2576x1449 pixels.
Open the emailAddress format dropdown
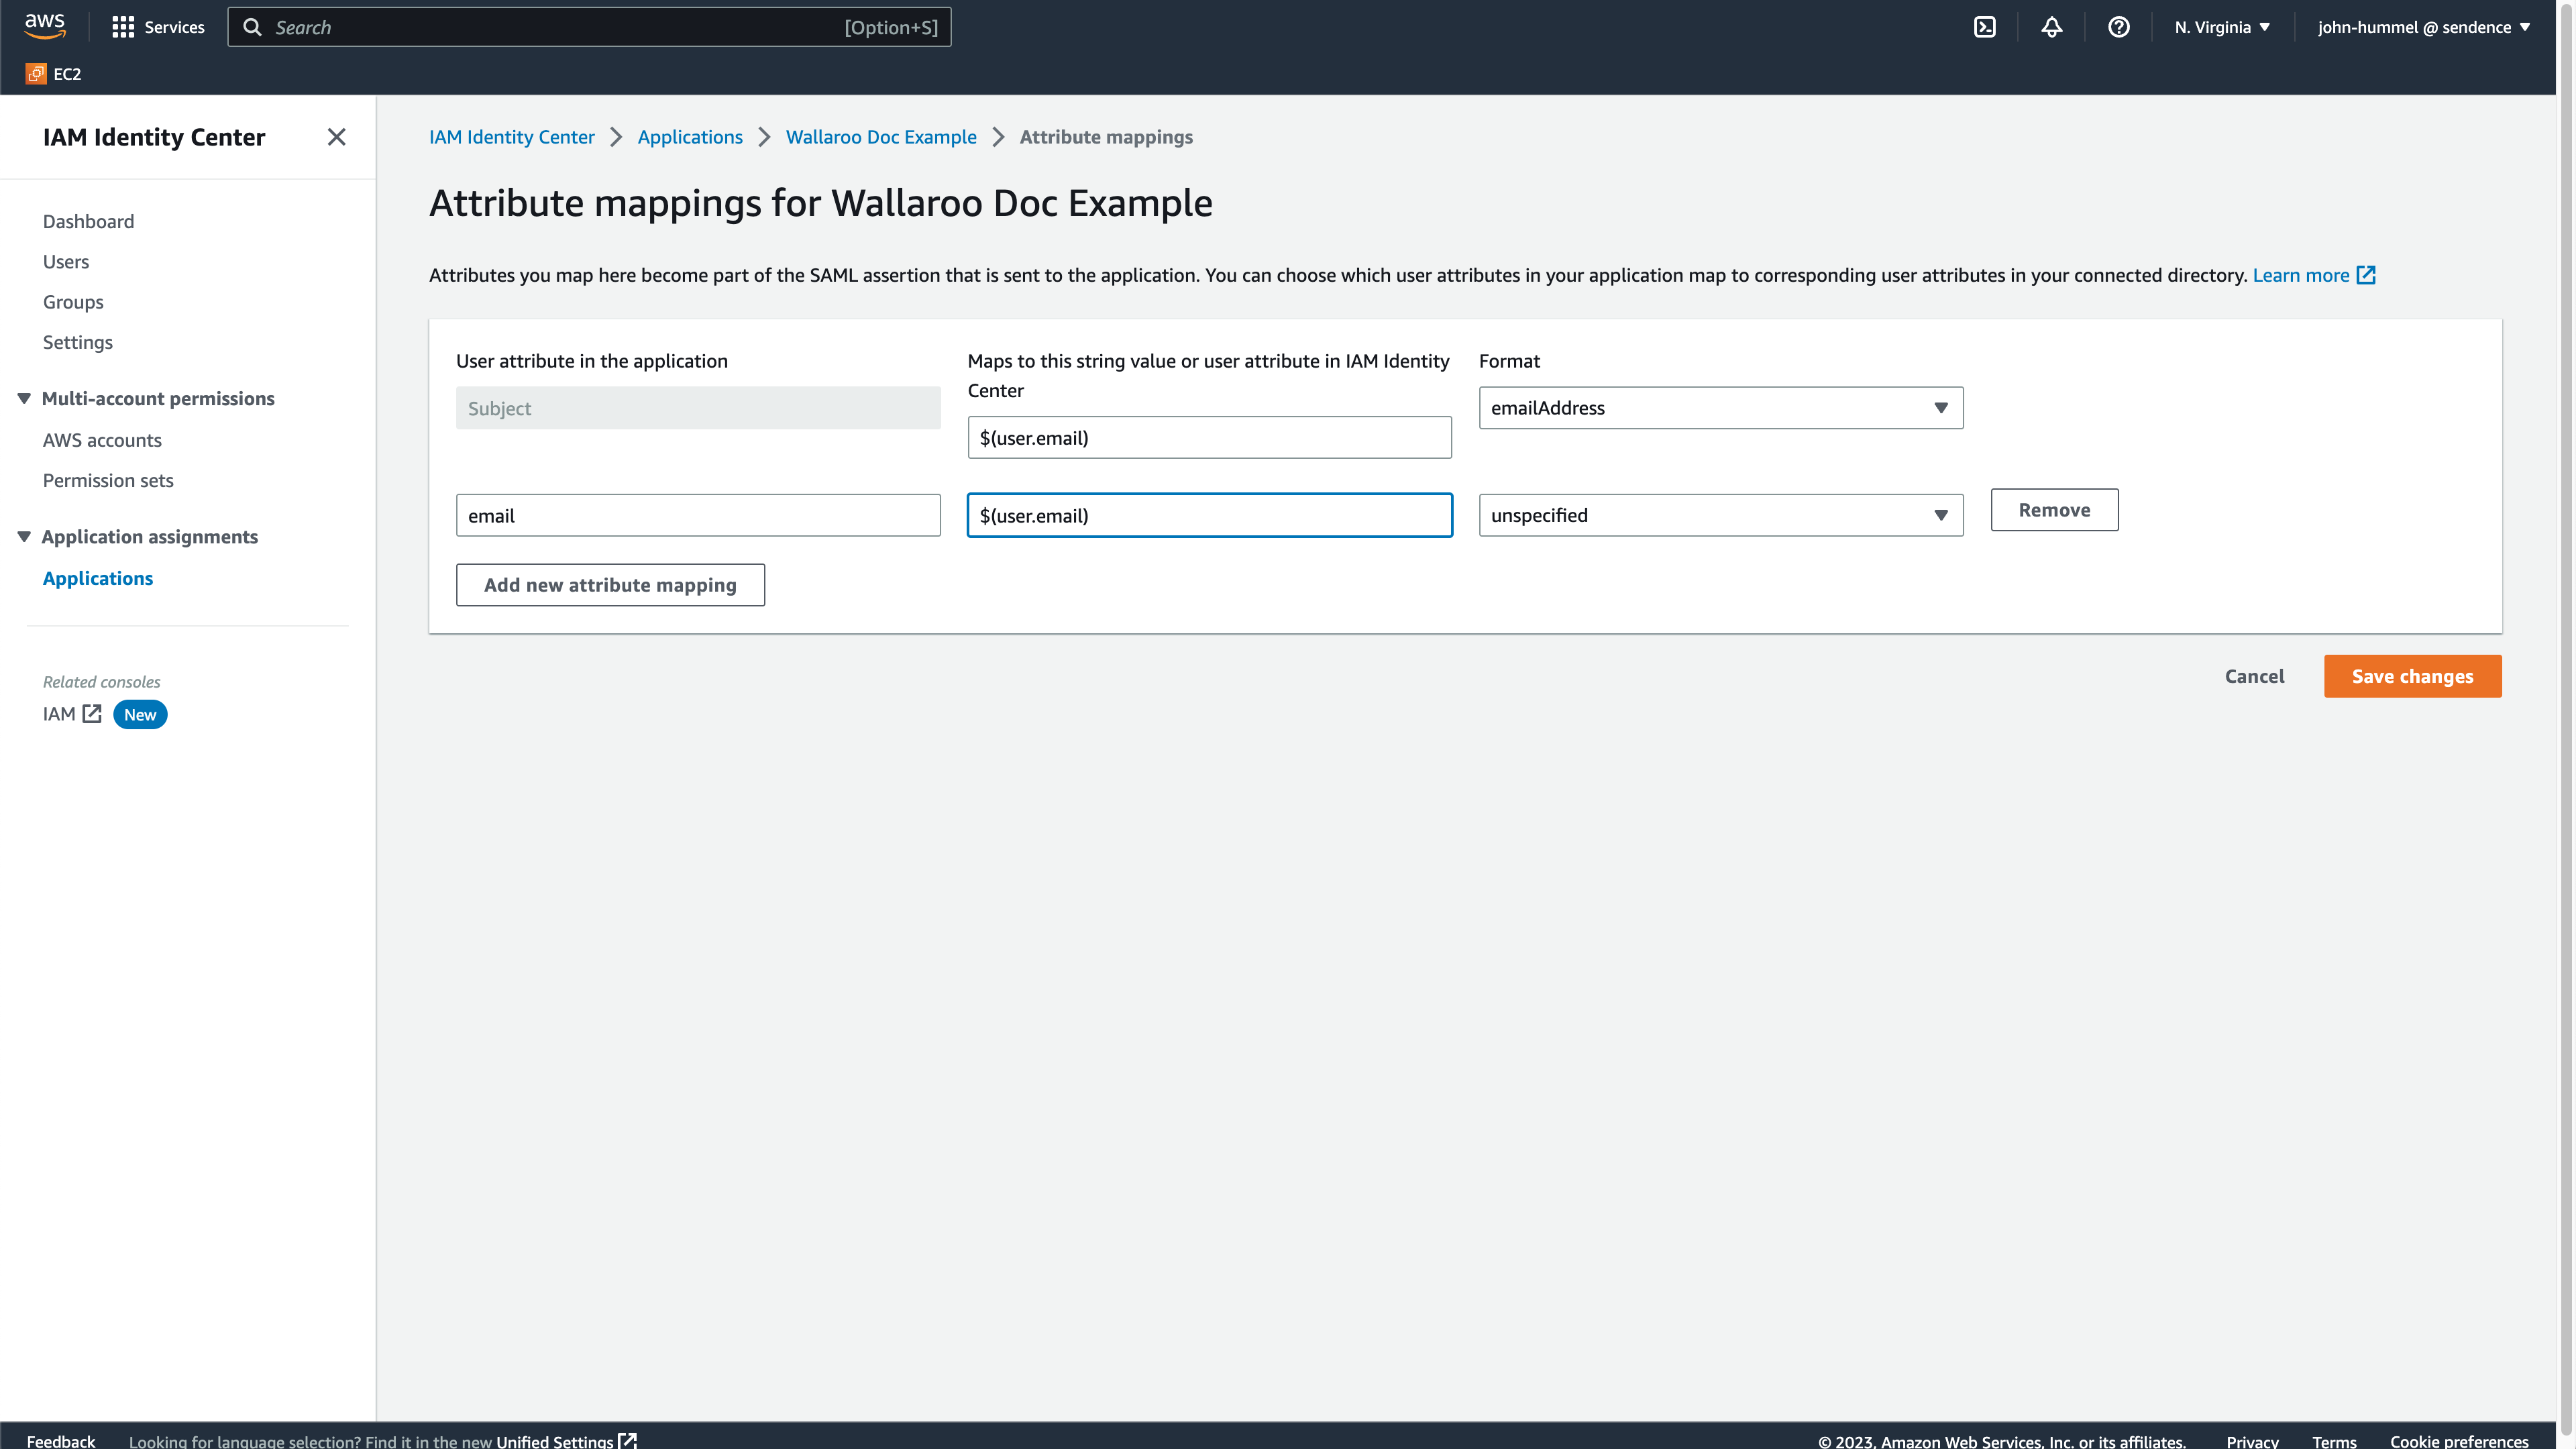[x=1720, y=408]
